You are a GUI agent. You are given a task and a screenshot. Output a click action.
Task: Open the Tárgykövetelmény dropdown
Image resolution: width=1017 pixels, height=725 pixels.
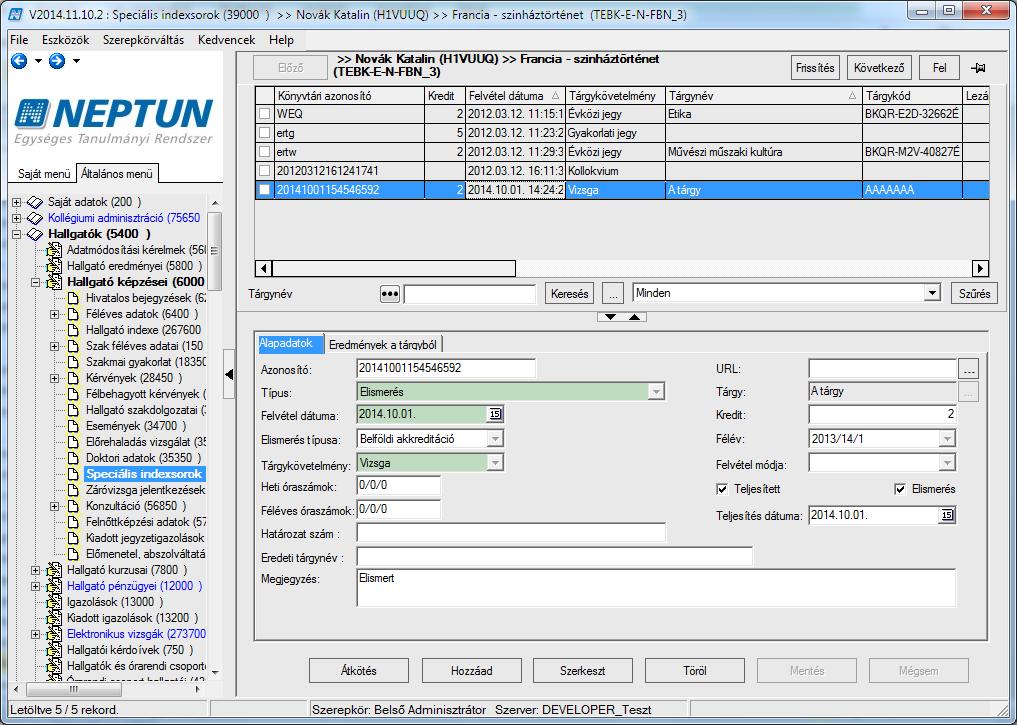pos(495,463)
